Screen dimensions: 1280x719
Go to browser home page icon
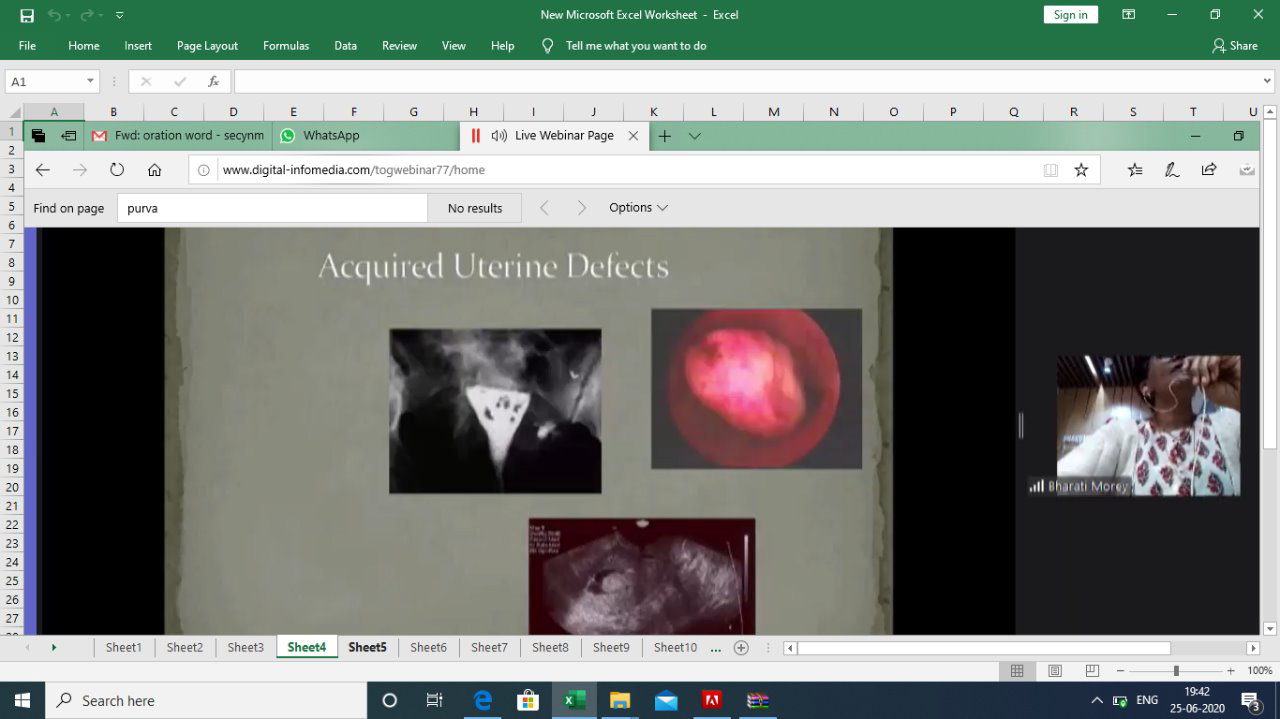(154, 170)
